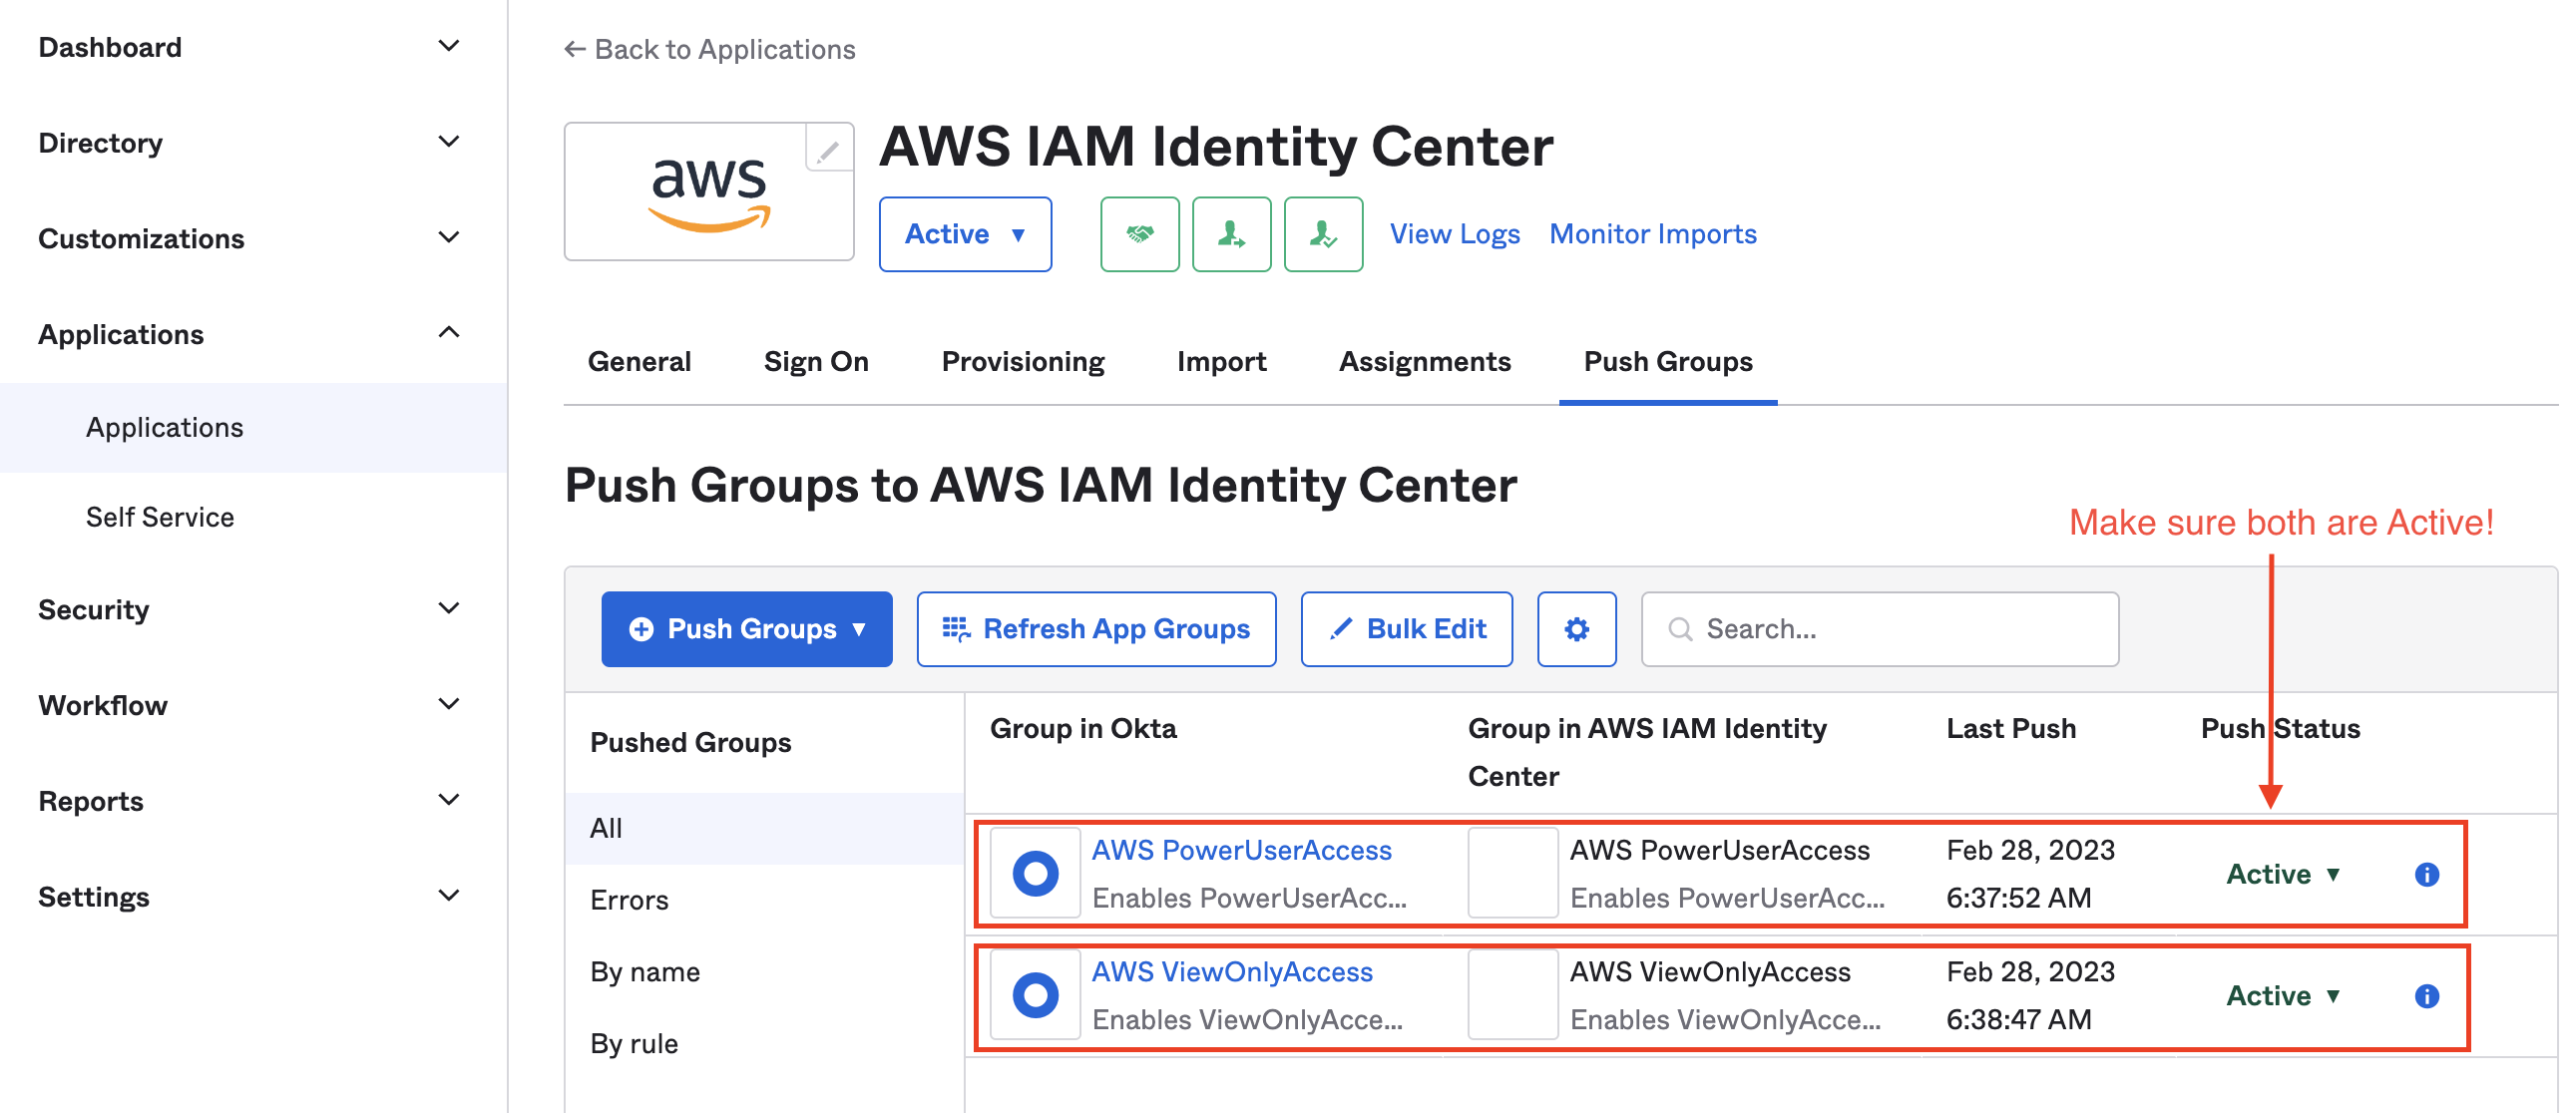Screen dimensions: 2576x1113
Task: Click the Okta group icon for AWS PowerUserAccess
Action: pyautogui.click(x=1035, y=873)
